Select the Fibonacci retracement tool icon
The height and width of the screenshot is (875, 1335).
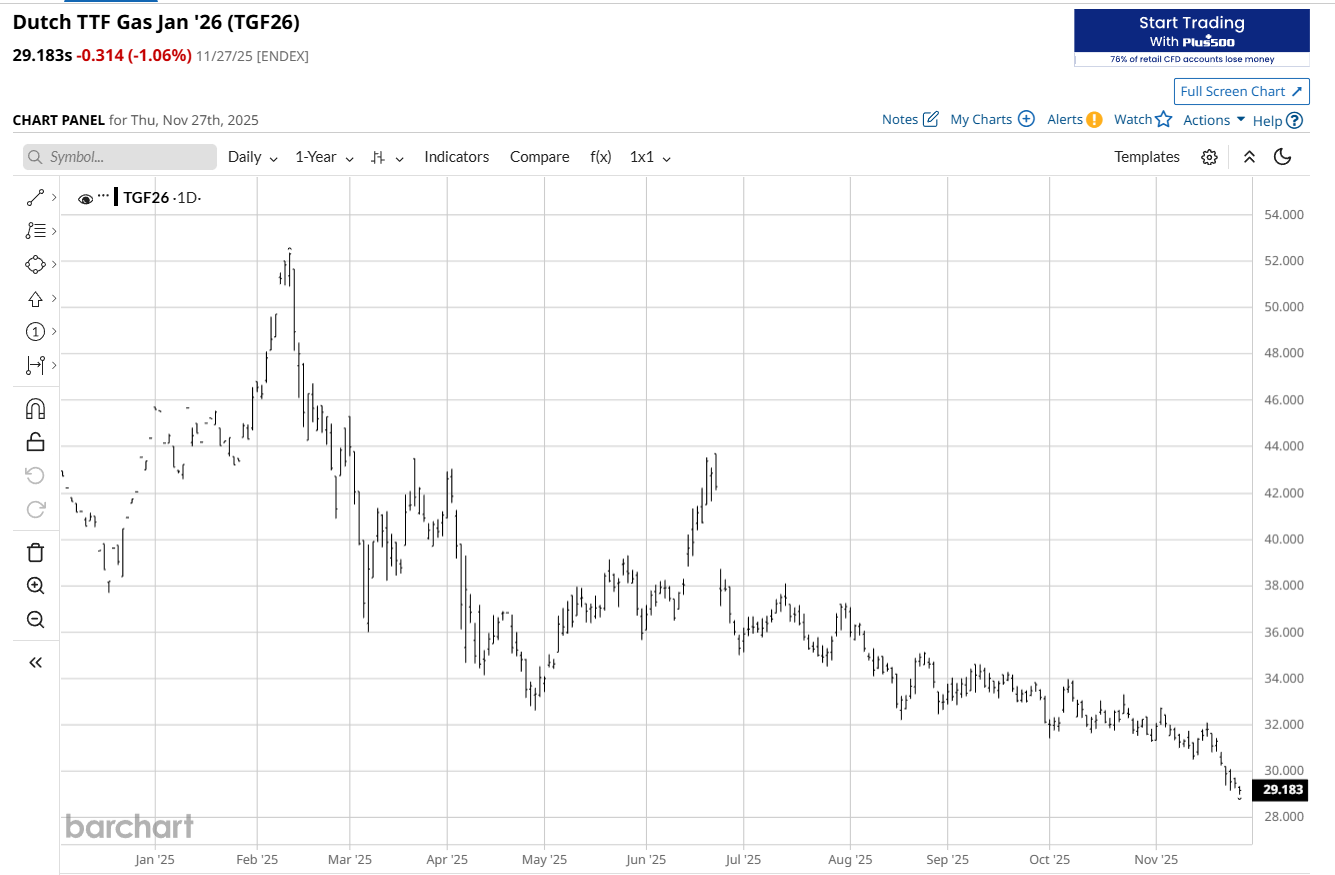point(35,231)
